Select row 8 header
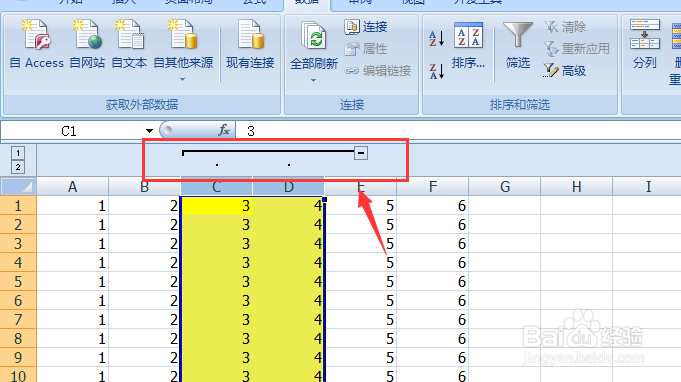 18,339
